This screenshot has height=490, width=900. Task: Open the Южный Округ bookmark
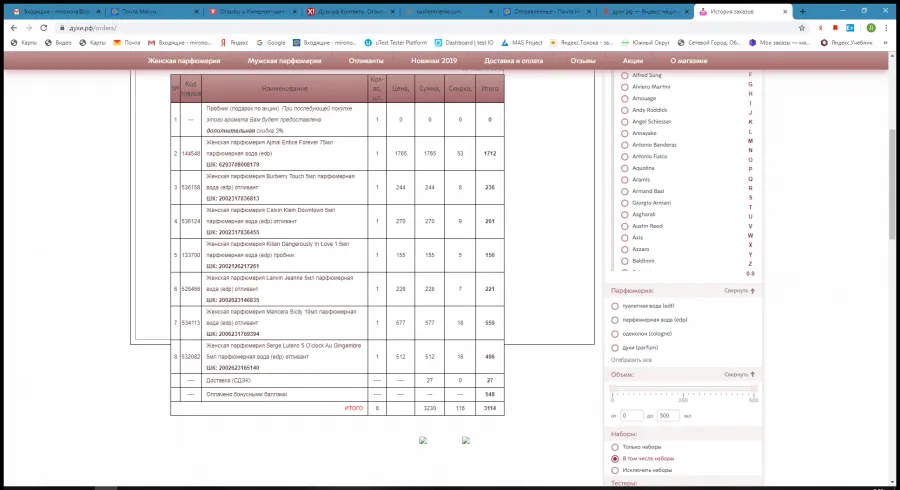point(645,42)
